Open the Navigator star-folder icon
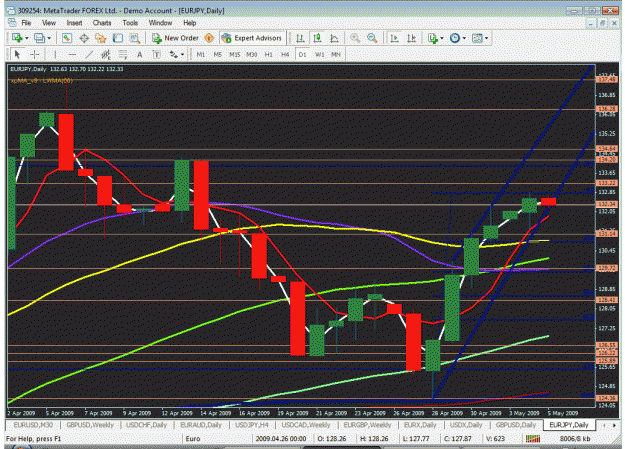 101,38
